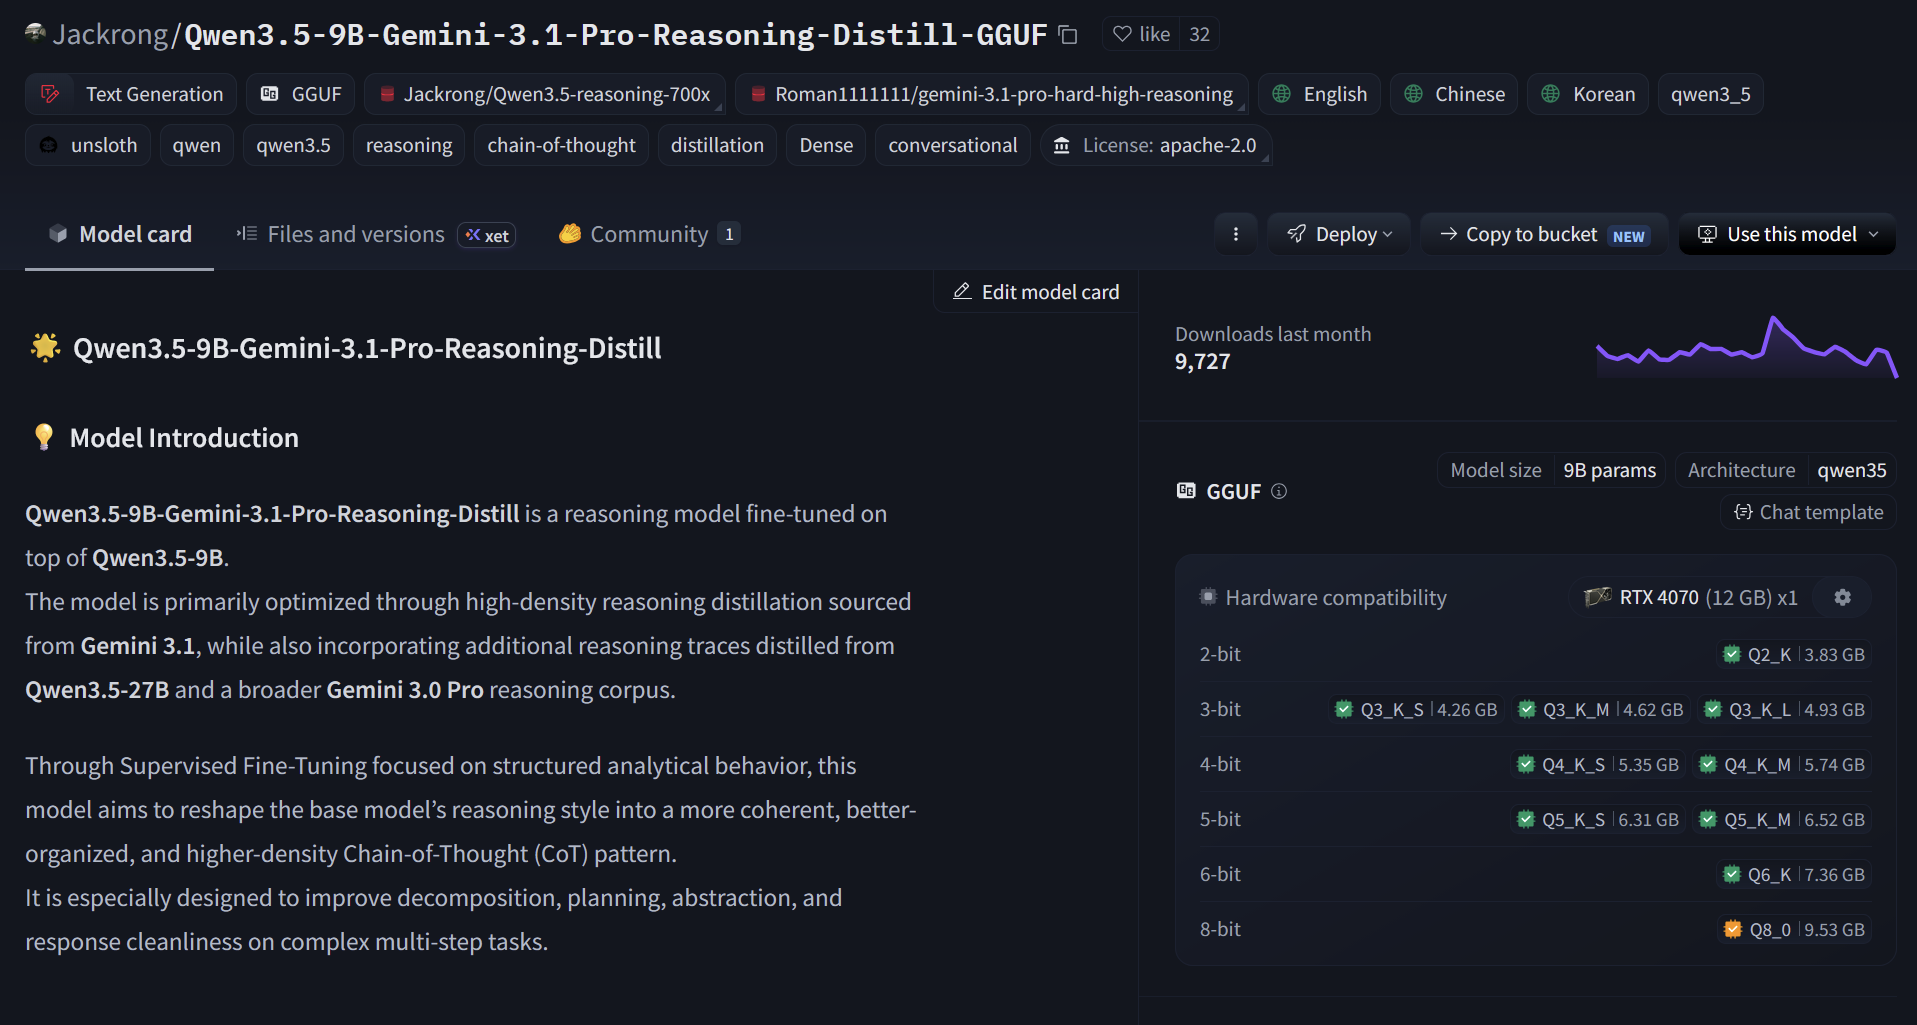Select the Q4_K_S 5.35 GB quantization
This screenshot has width=1917, height=1025.
tap(1598, 764)
